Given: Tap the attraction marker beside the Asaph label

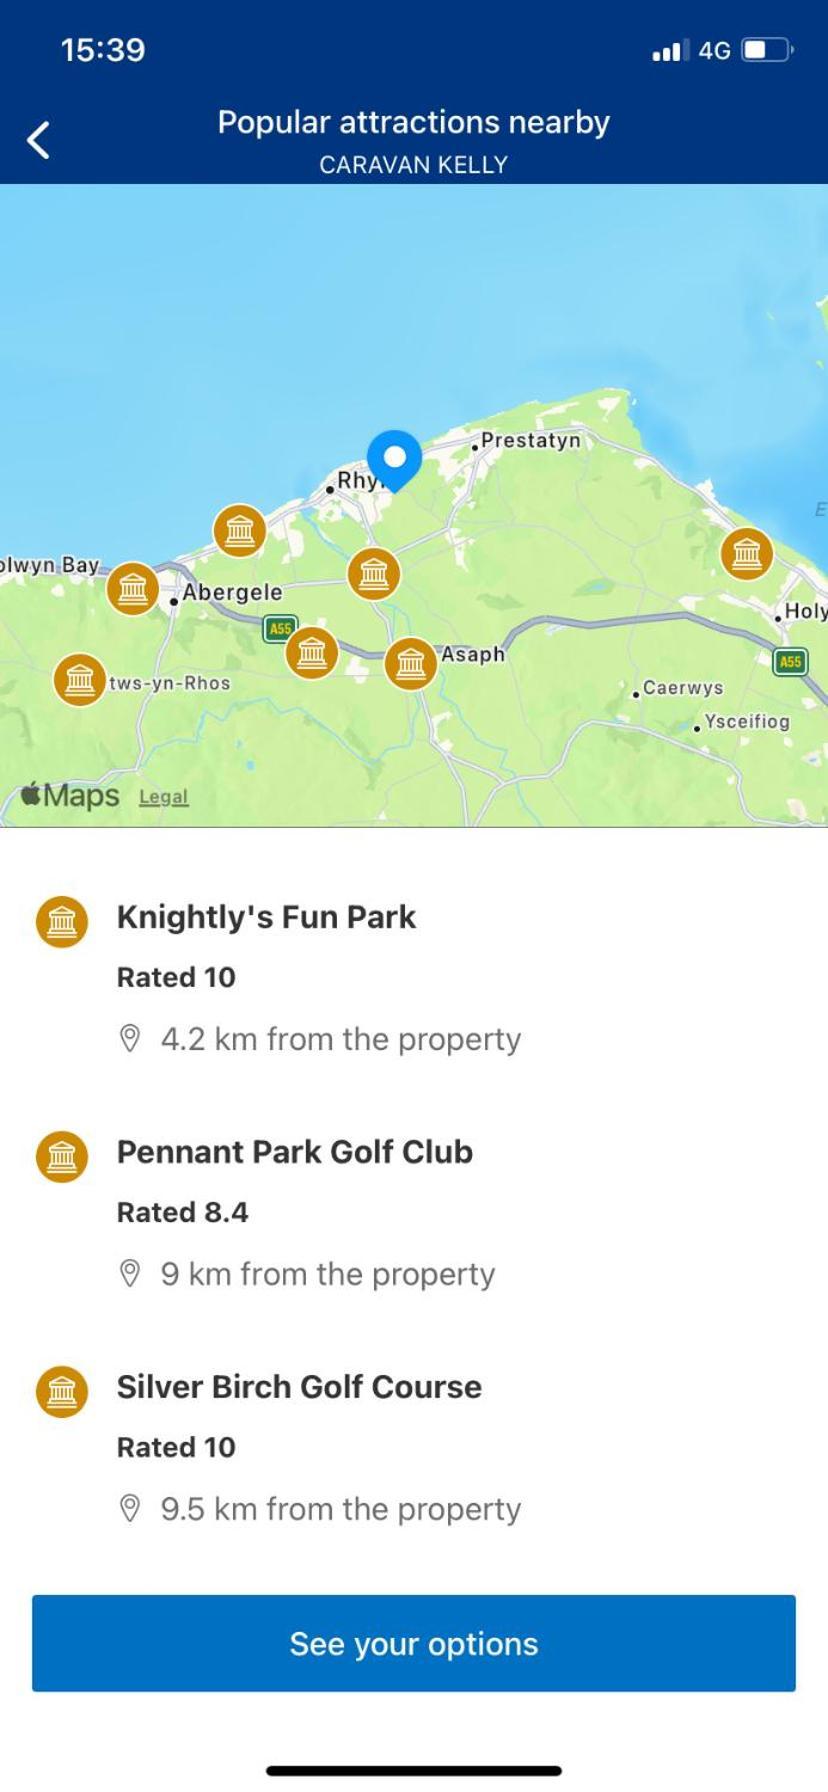Looking at the screenshot, I should tap(411, 664).
